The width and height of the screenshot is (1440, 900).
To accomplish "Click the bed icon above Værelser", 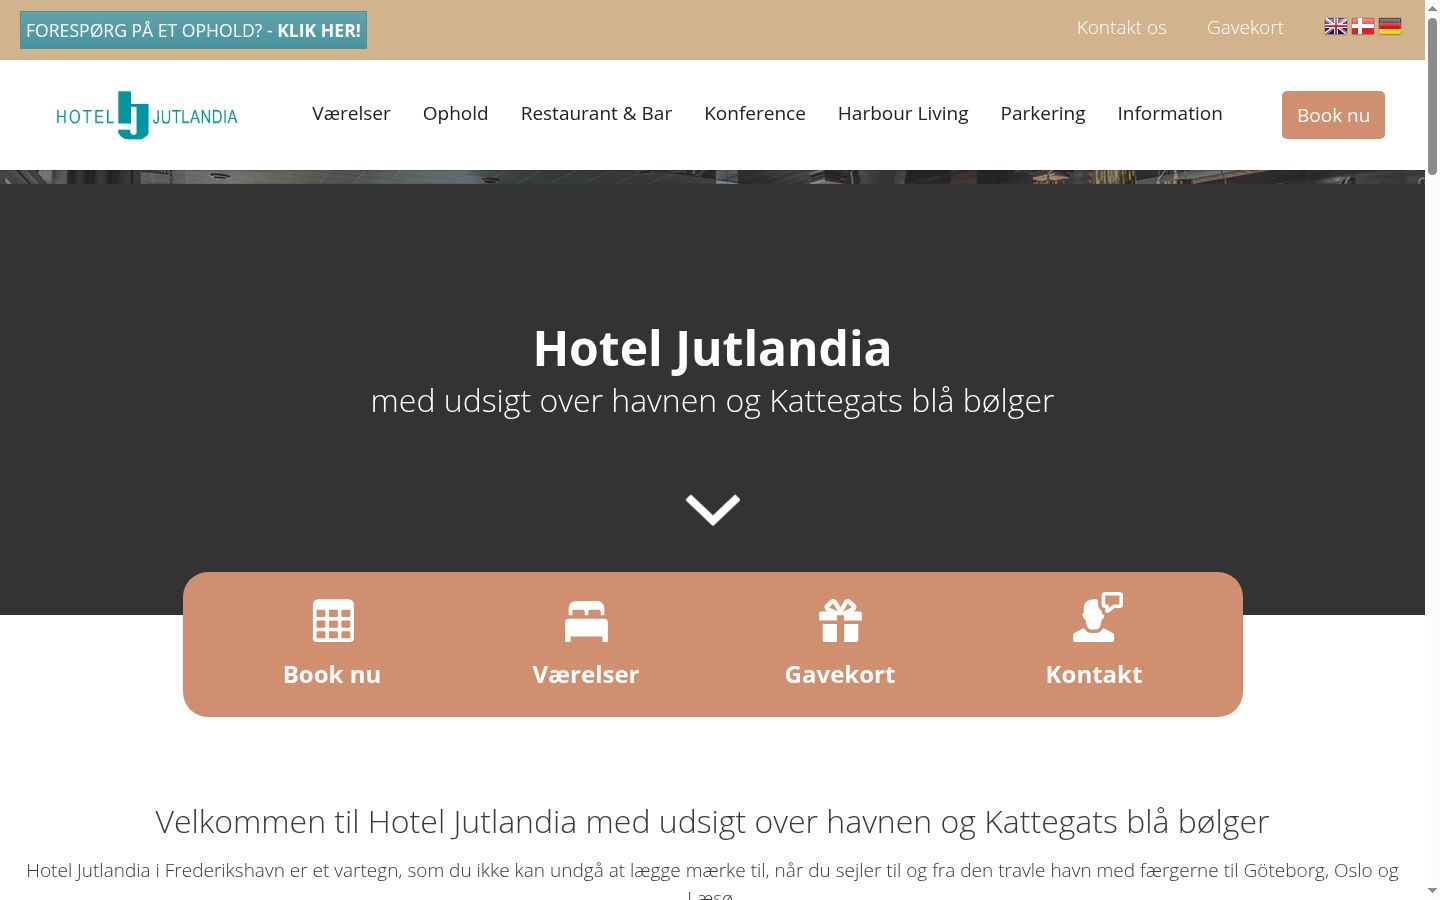I will 586,620.
